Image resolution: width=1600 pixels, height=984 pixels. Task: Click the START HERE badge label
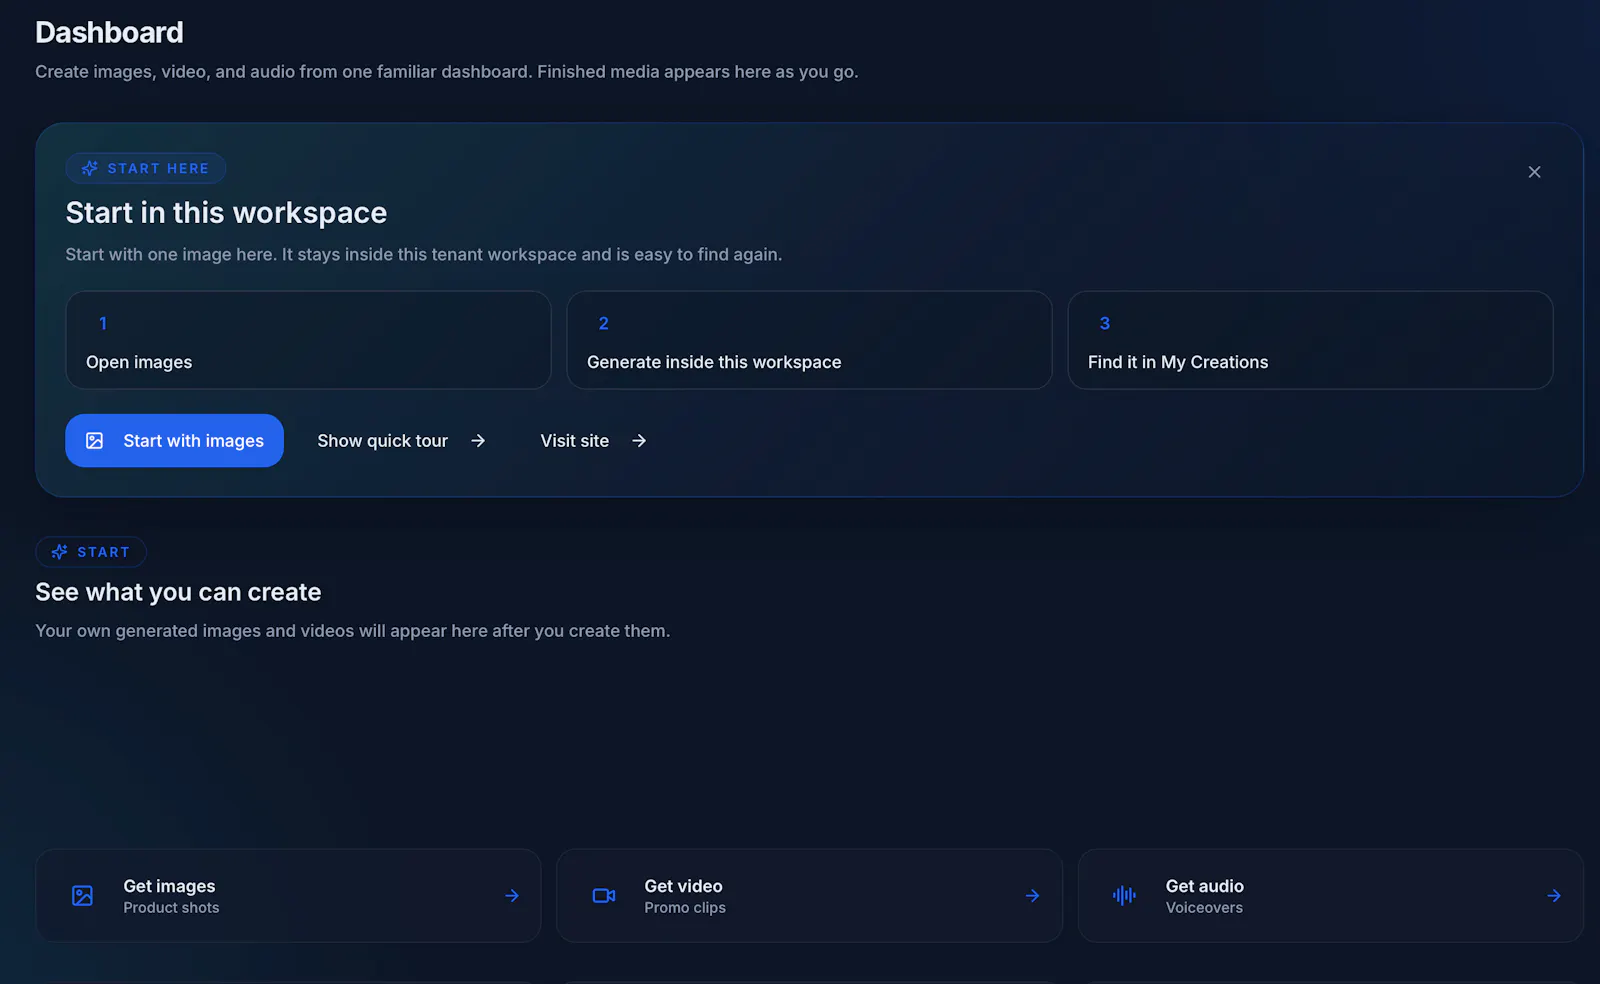[158, 168]
